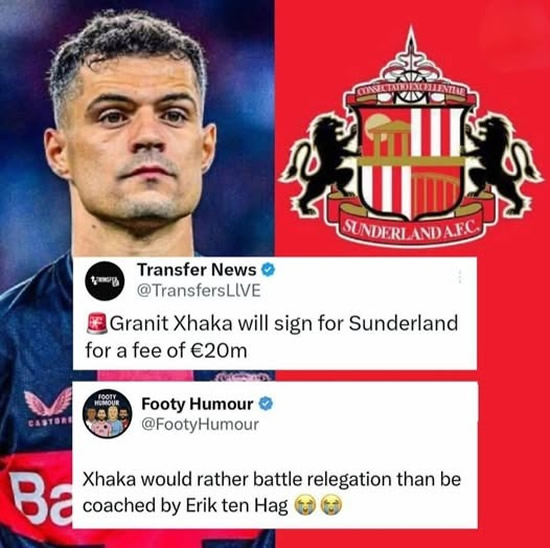550x548 pixels.
Task: Click the Sunderland A.F.C. crest
Action: click(411, 137)
